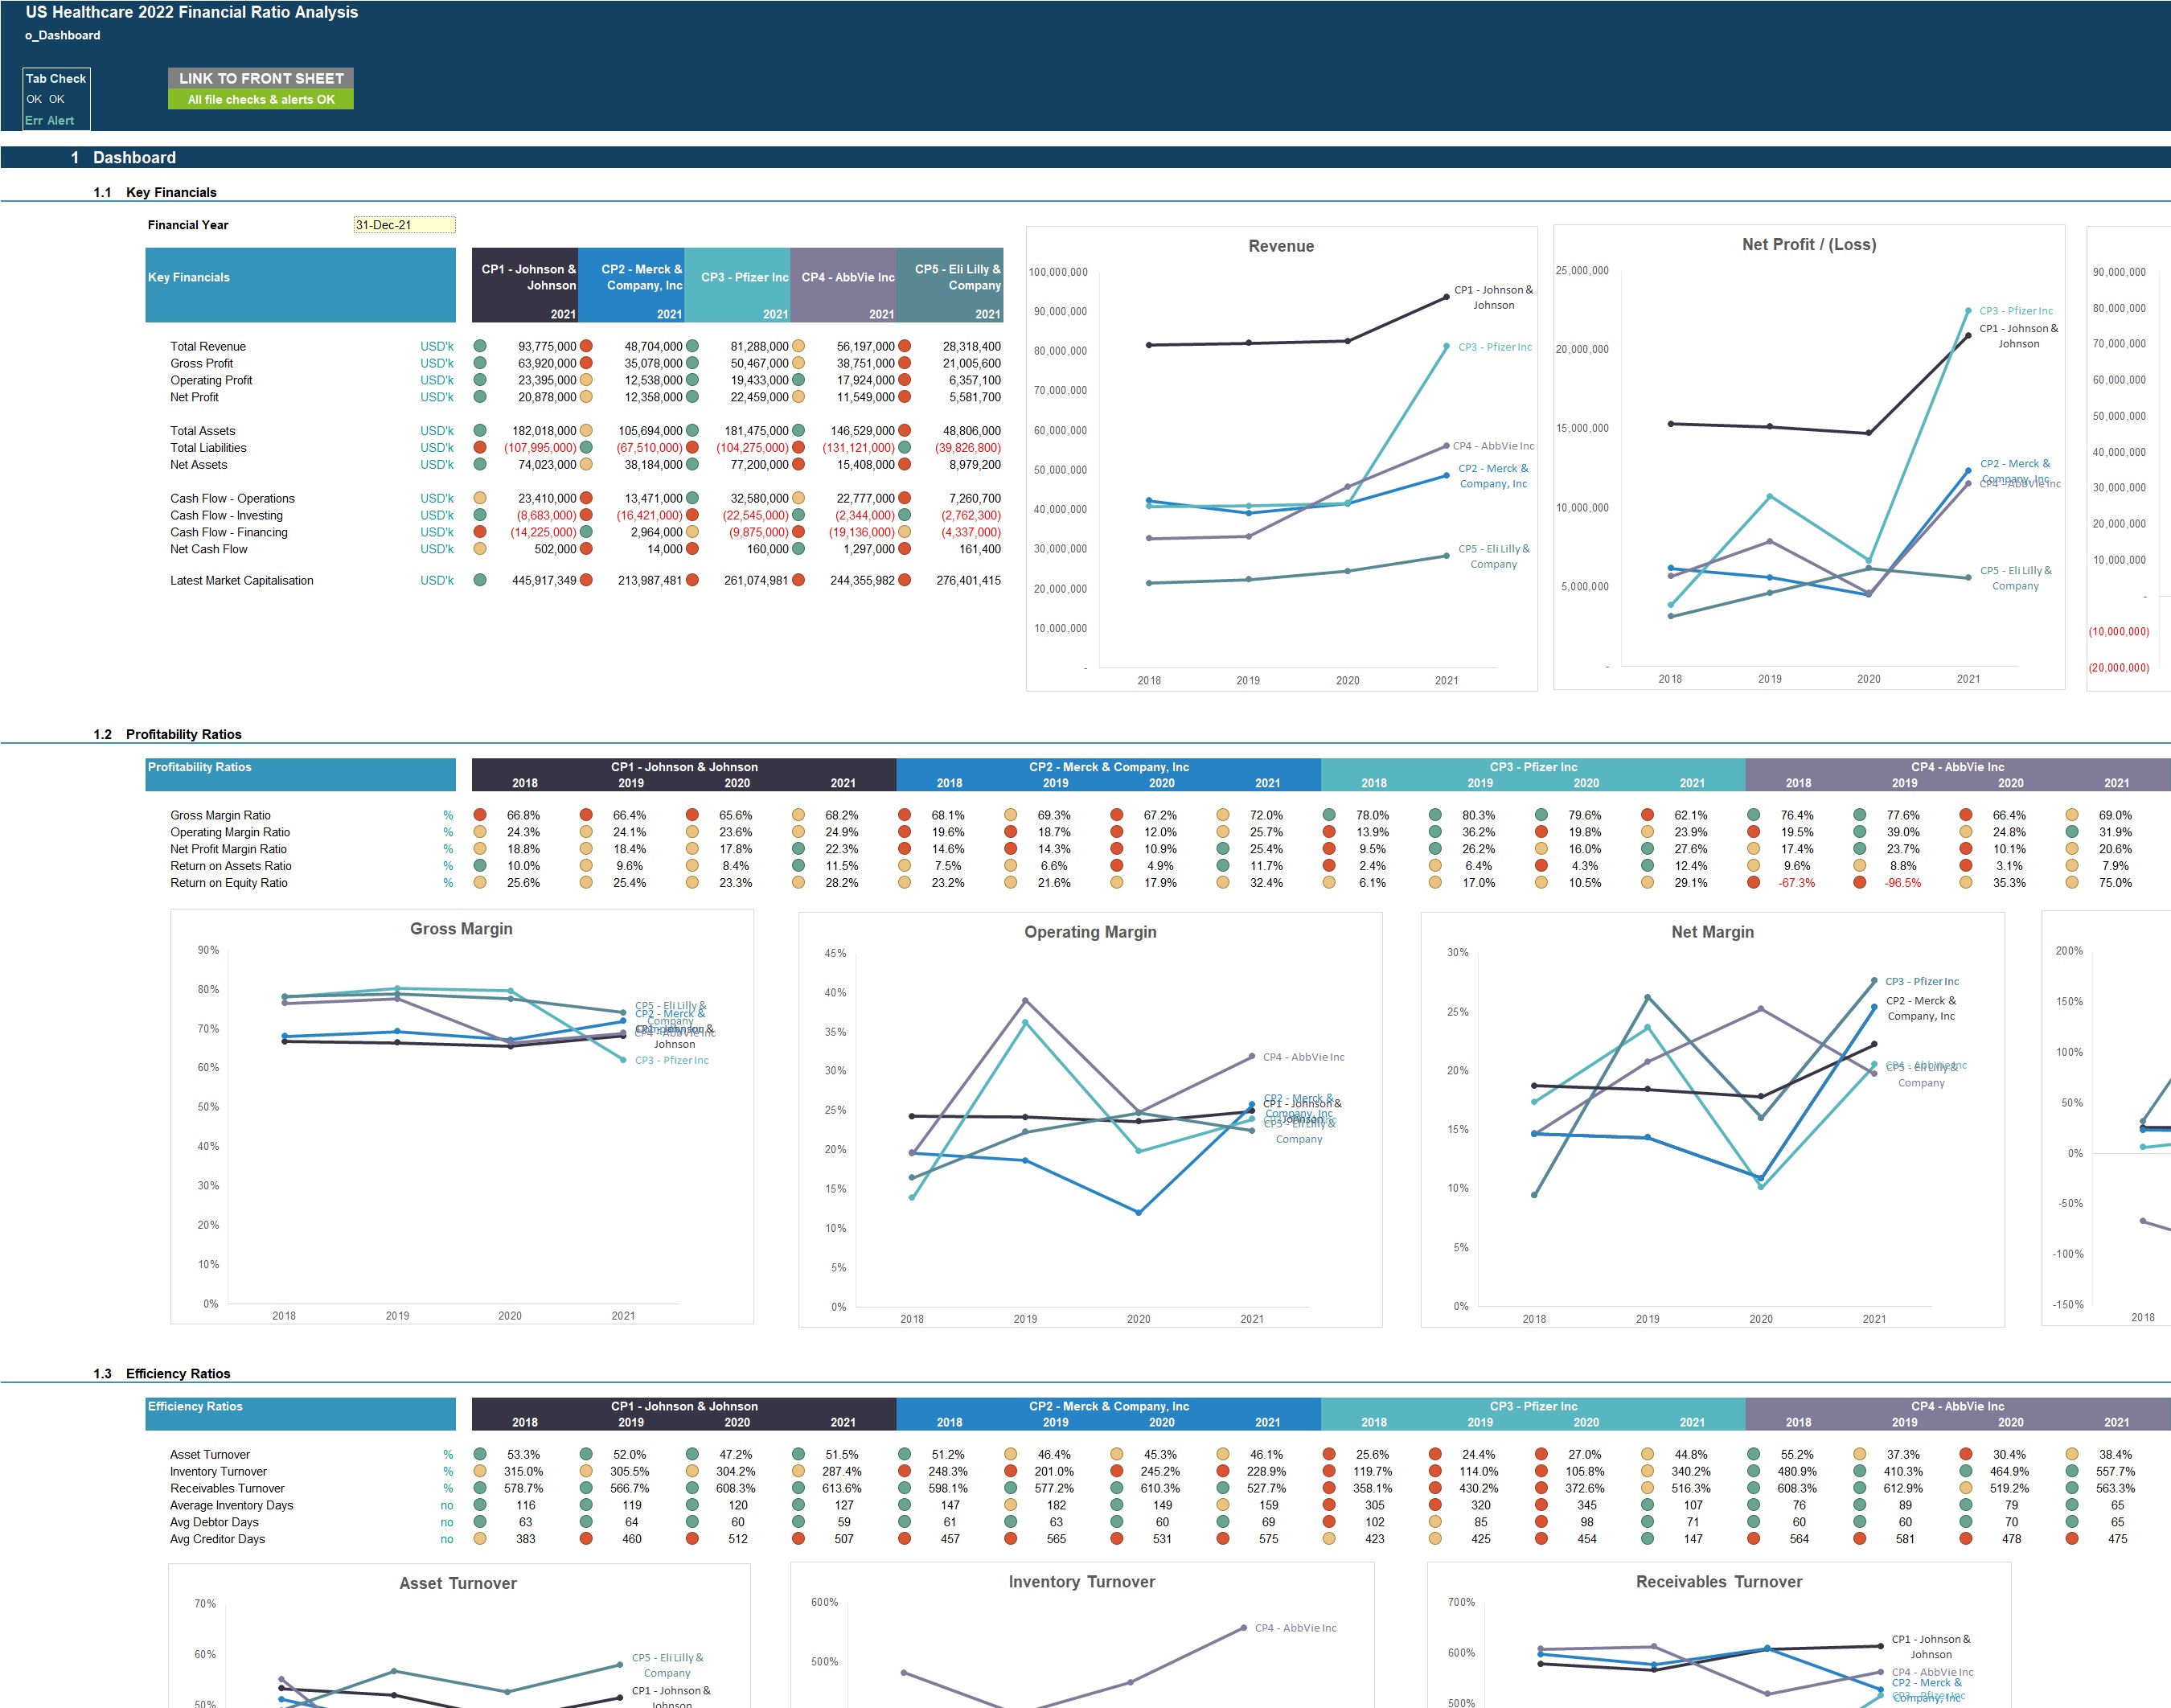This screenshot has width=2171, height=1708.
Task: Select the CP2 - Merck & Company 2021 header in Key Financials
Action: (x=631, y=285)
